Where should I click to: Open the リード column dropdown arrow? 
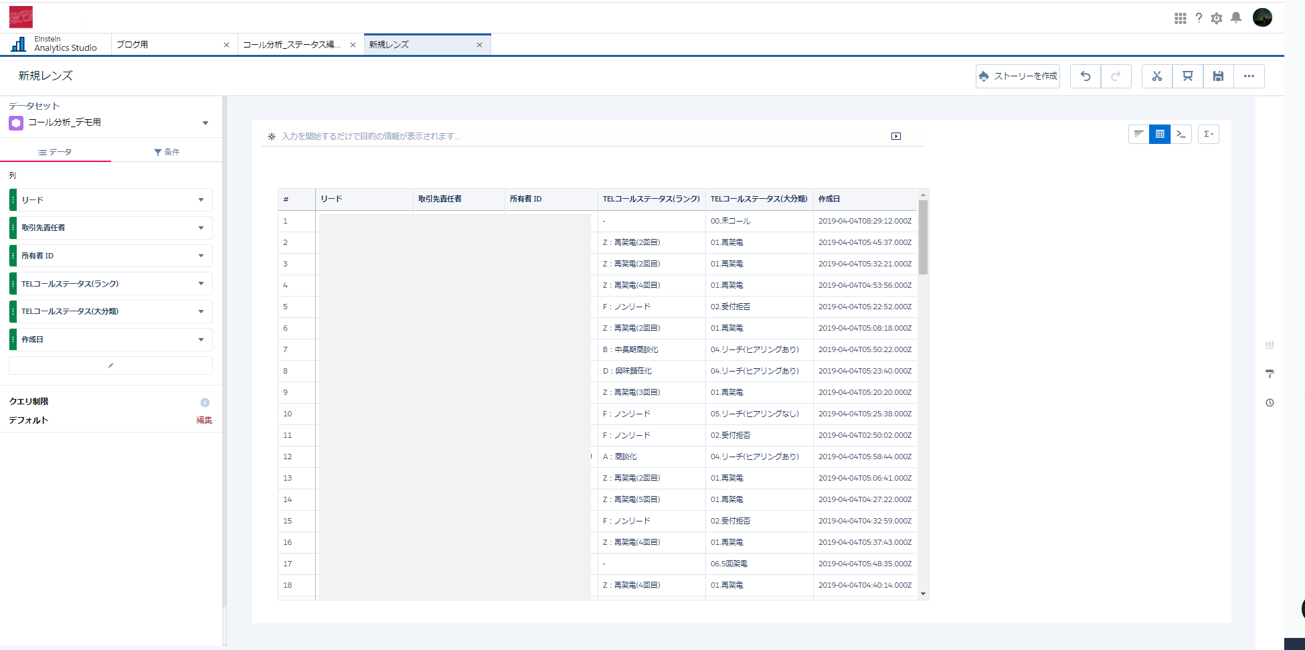201,200
